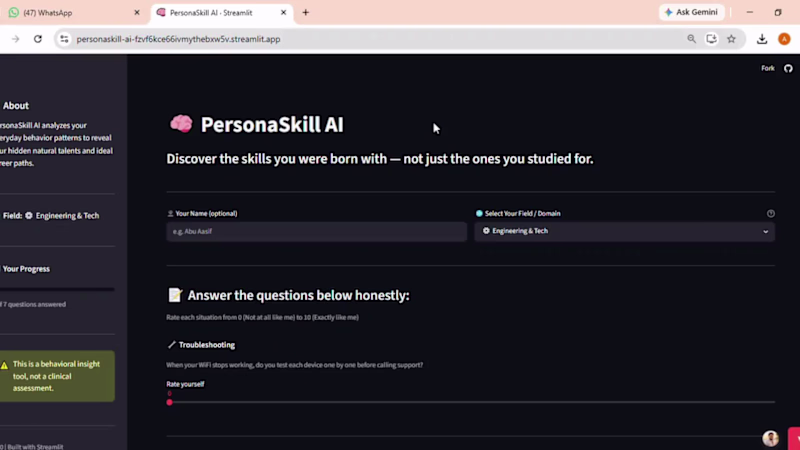Click the rating instructions caption text
800x450 pixels.
[262, 317]
